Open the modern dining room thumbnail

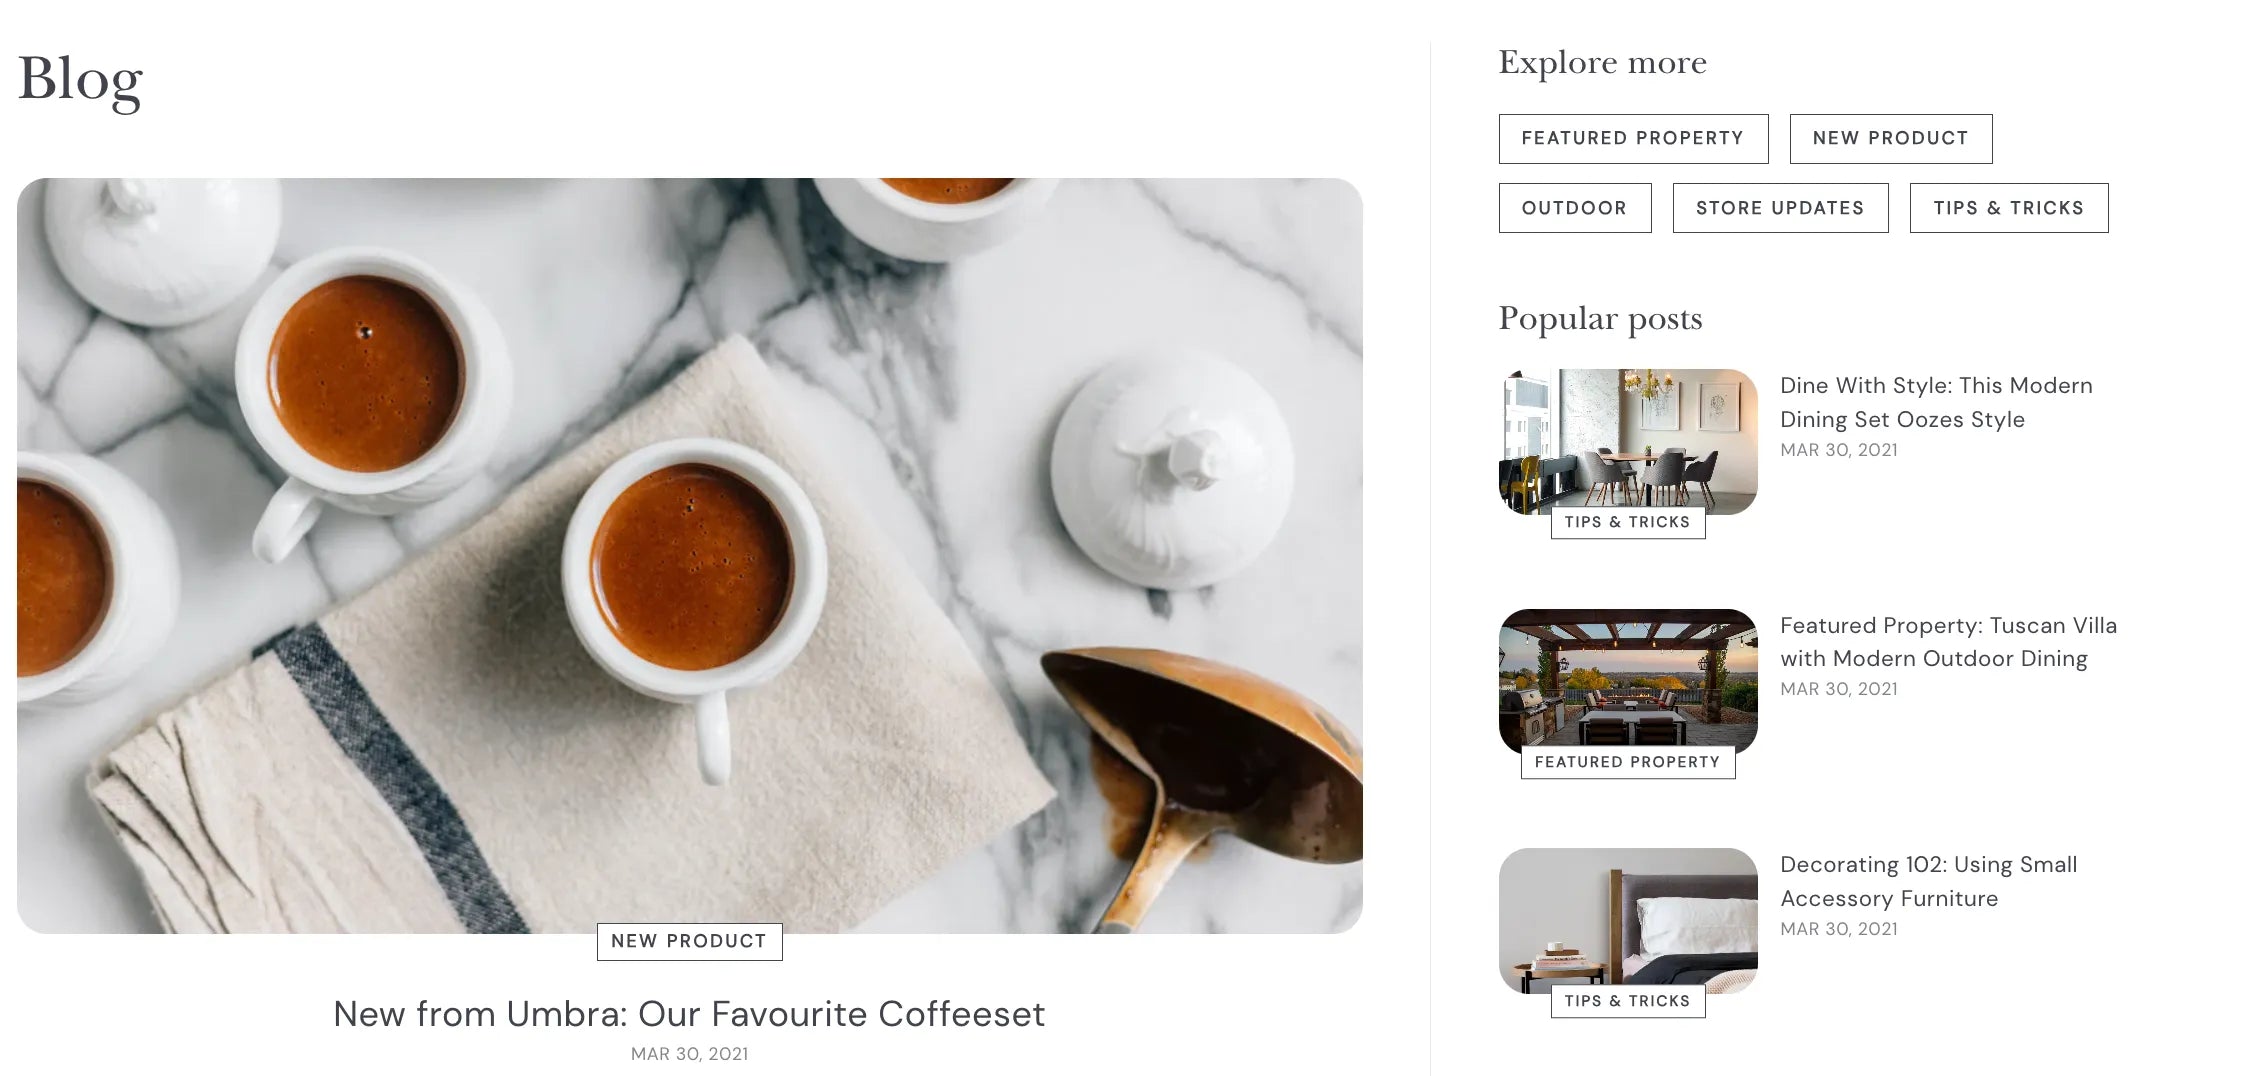[x=1628, y=442]
